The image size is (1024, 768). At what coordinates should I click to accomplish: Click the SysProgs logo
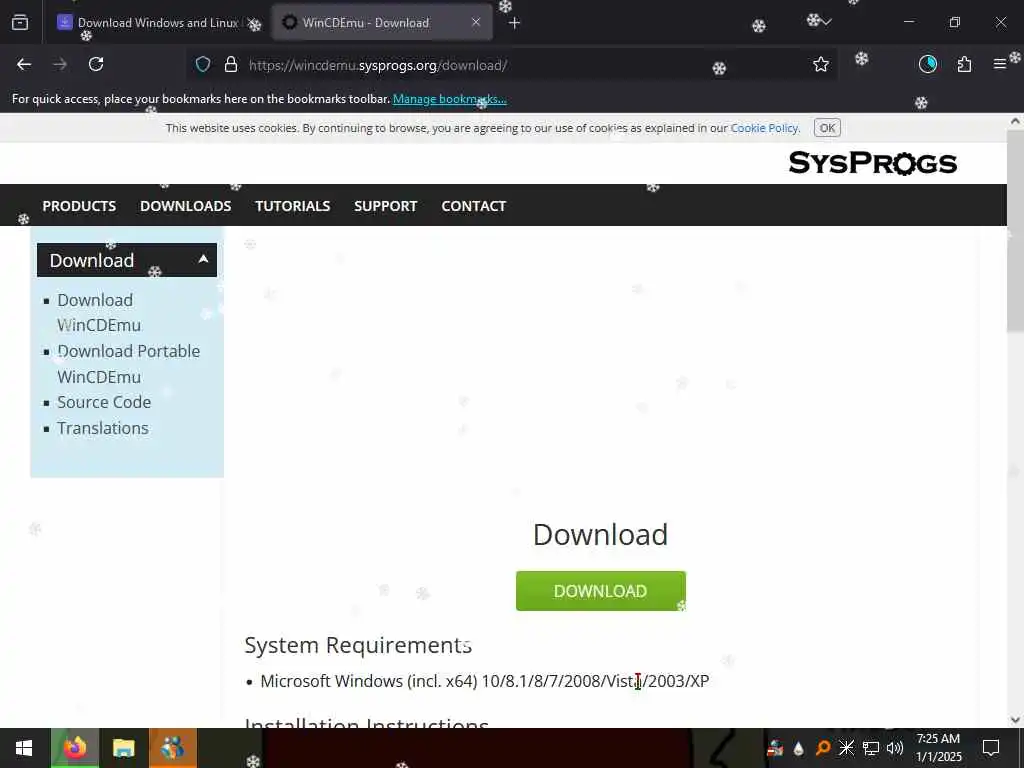[872, 163]
